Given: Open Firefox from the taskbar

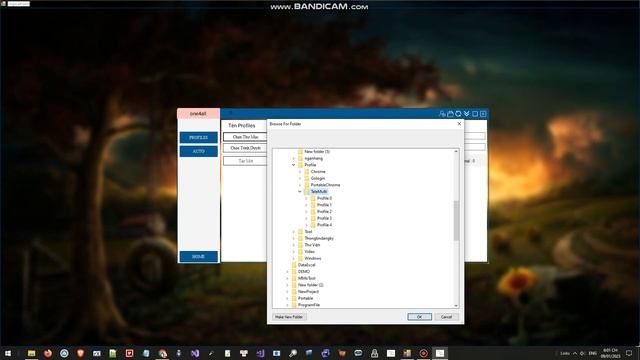Looking at the screenshot, I should point(48,353).
